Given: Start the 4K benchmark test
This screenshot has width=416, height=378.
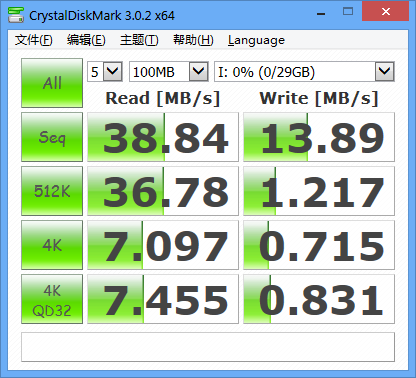Looking at the screenshot, I should coord(52,245).
